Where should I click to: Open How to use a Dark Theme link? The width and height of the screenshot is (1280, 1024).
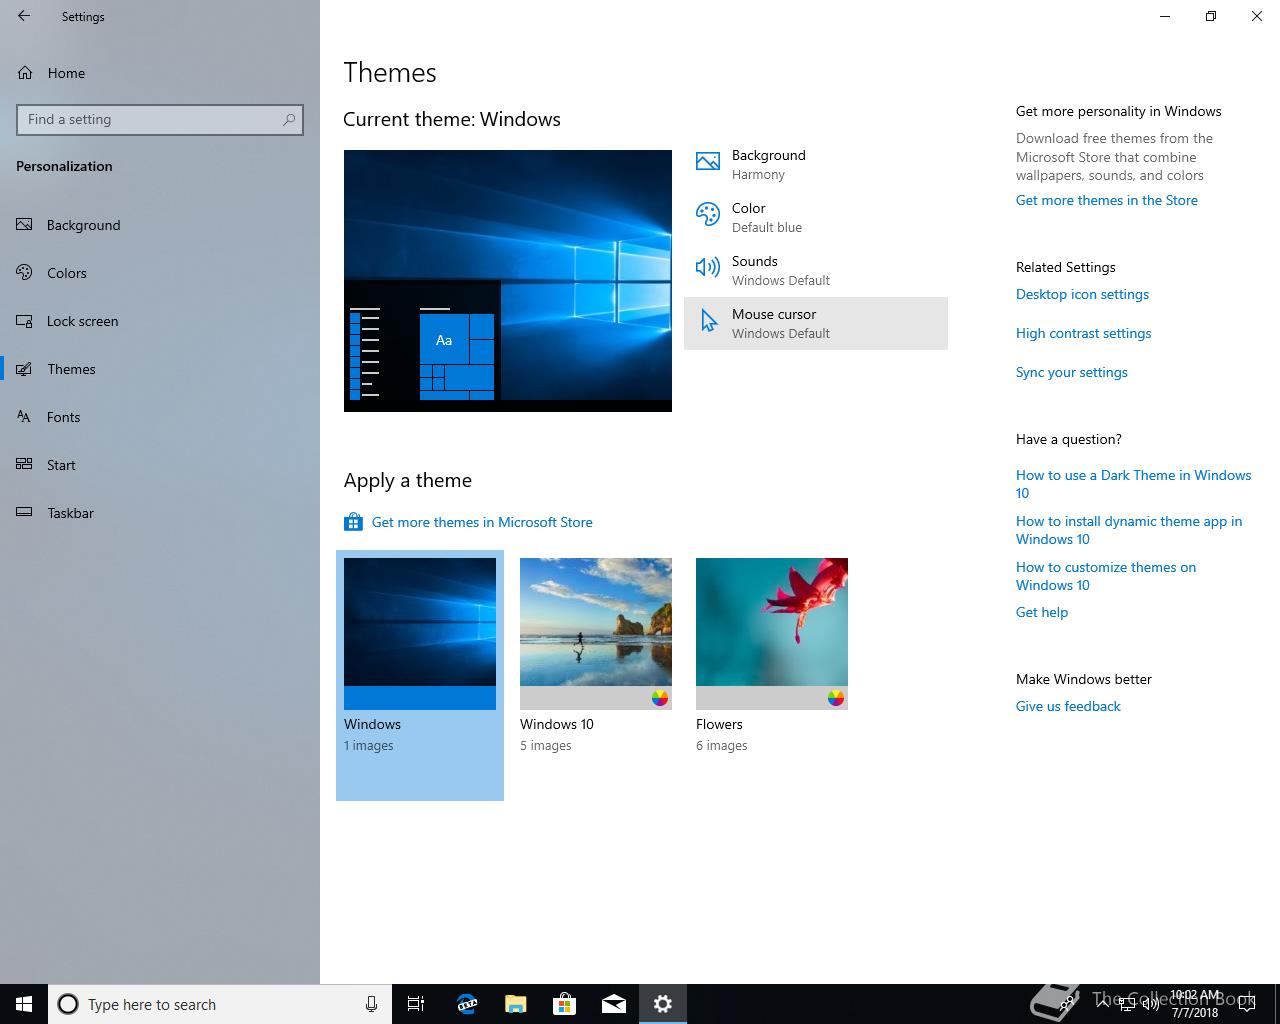tap(1133, 484)
